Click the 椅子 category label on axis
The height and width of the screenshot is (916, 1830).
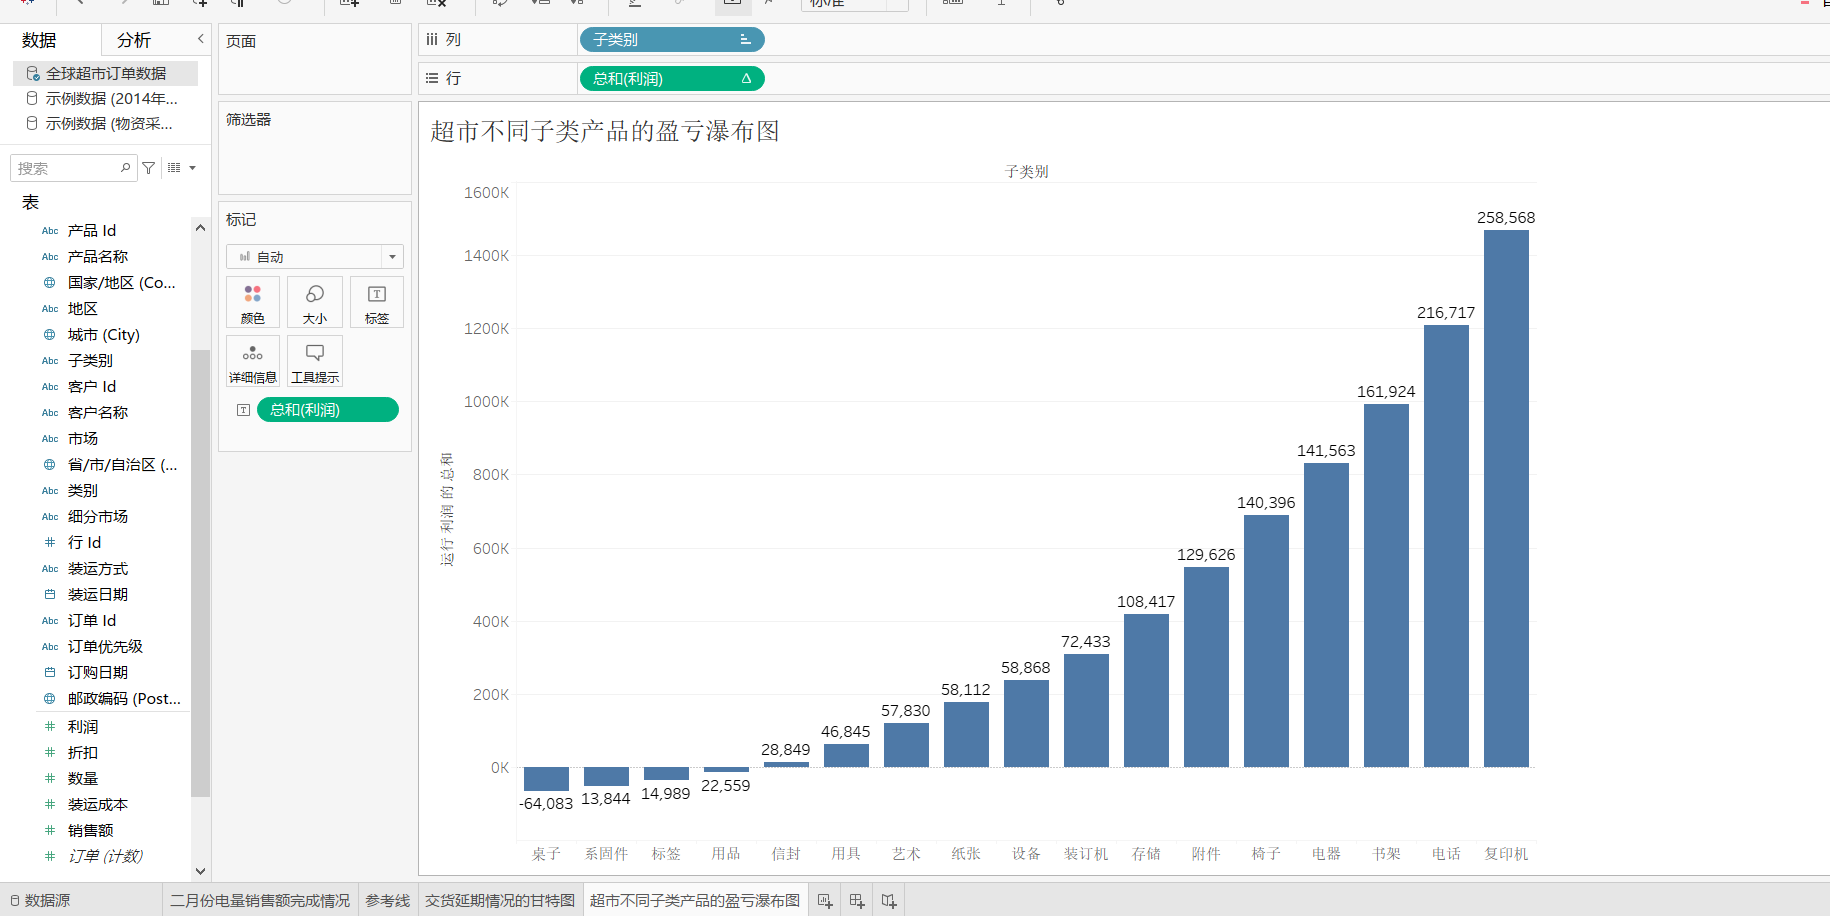tap(1266, 854)
